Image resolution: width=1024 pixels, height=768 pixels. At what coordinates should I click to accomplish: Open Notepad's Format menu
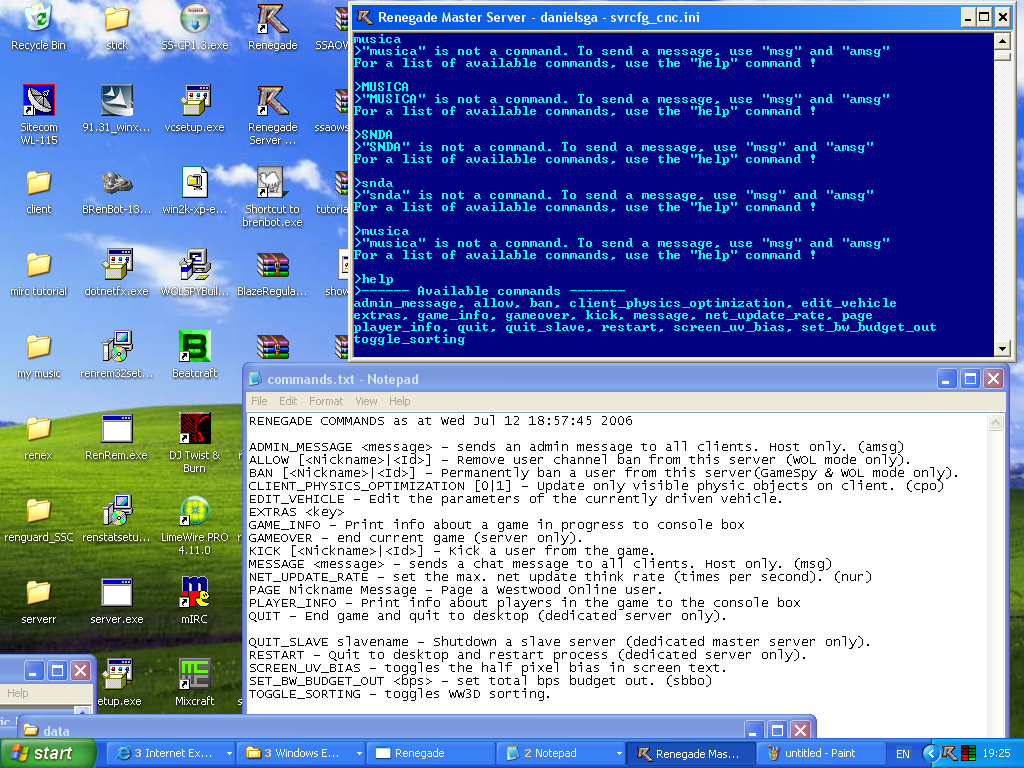click(326, 401)
